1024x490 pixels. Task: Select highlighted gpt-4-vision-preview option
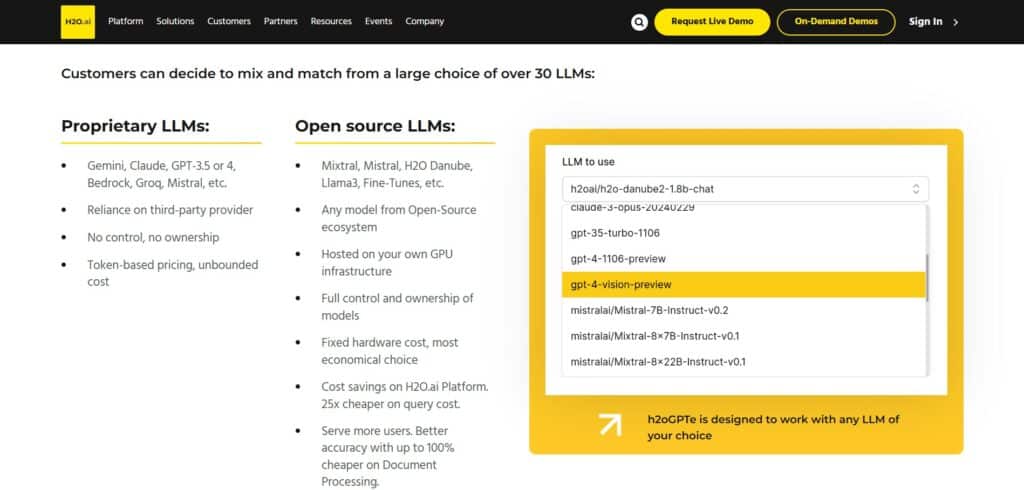(x=744, y=285)
